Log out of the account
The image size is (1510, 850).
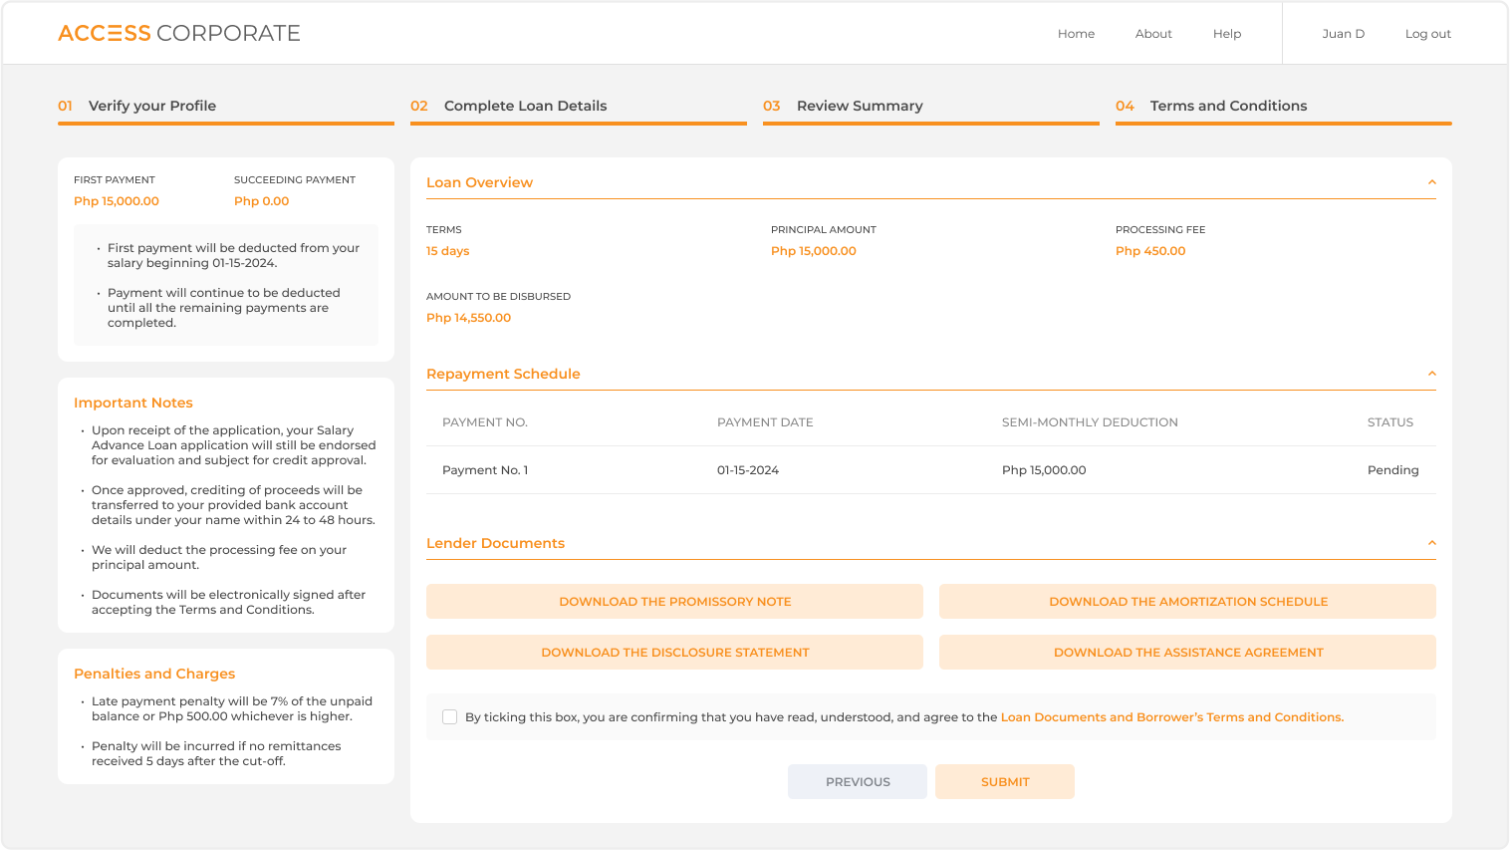1428,34
